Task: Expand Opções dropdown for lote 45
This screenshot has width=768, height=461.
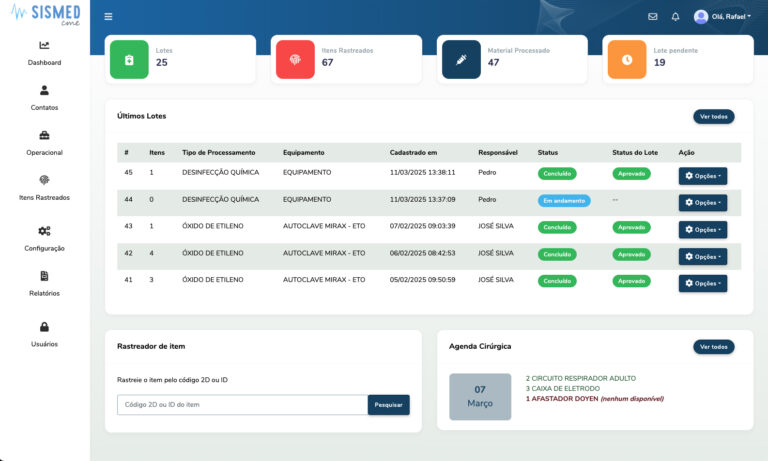Action: point(703,175)
